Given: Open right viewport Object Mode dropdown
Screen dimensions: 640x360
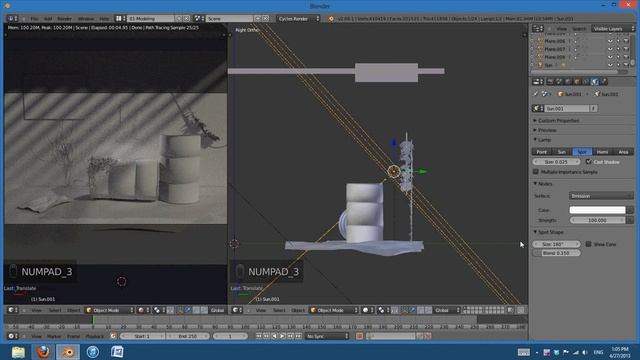Looking at the screenshot, I should (333, 310).
